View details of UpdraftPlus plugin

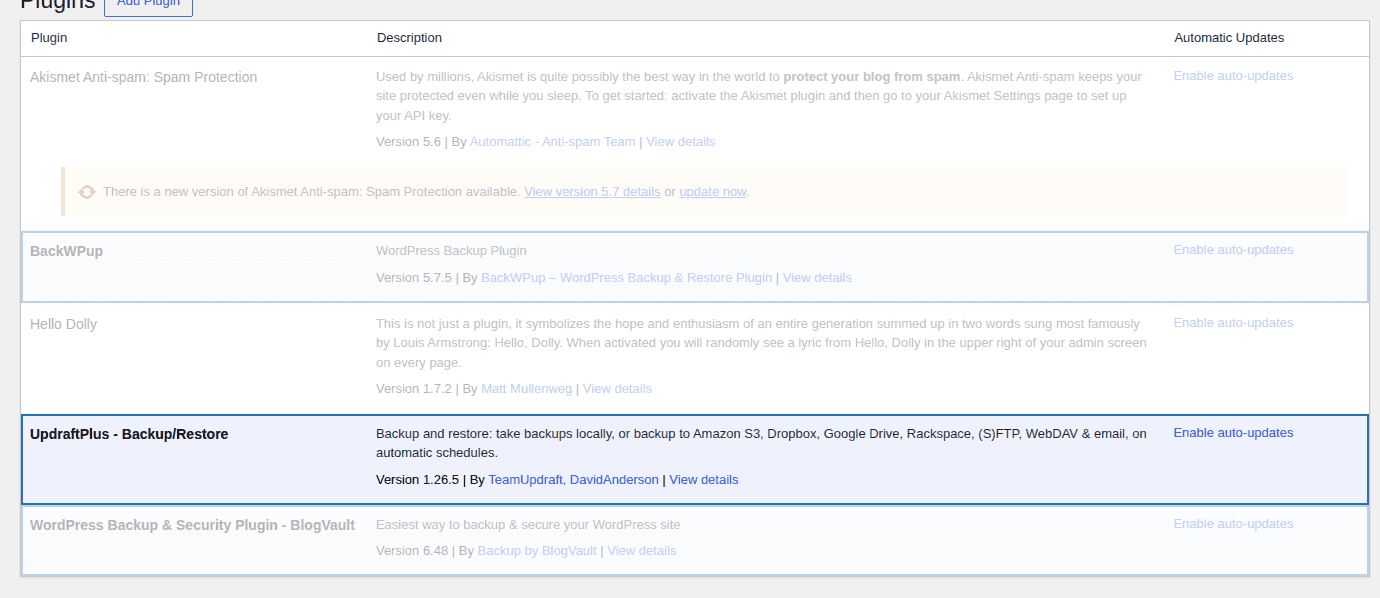pos(704,480)
